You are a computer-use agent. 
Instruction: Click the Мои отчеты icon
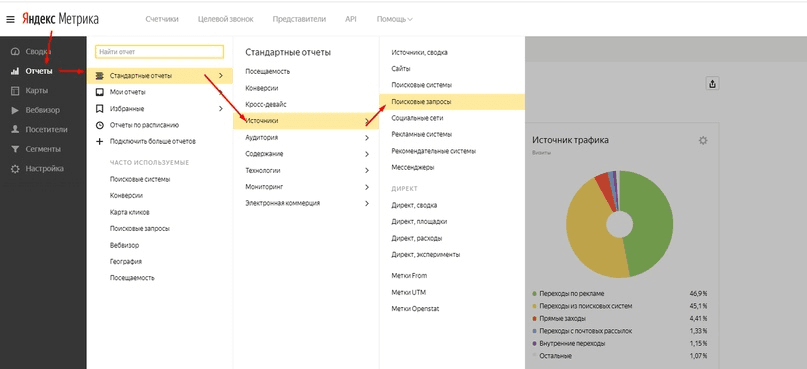[100, 92]
